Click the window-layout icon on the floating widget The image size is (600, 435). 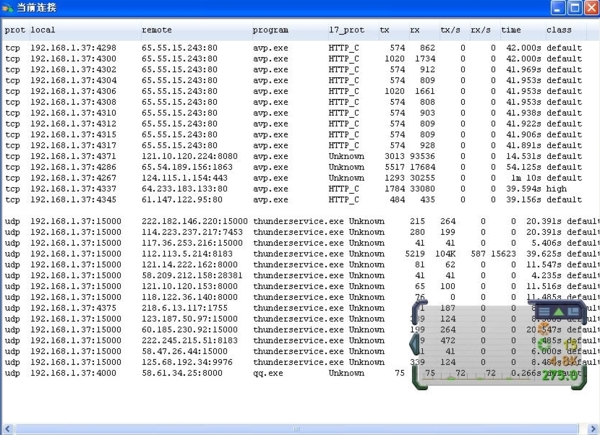(573, 311)
